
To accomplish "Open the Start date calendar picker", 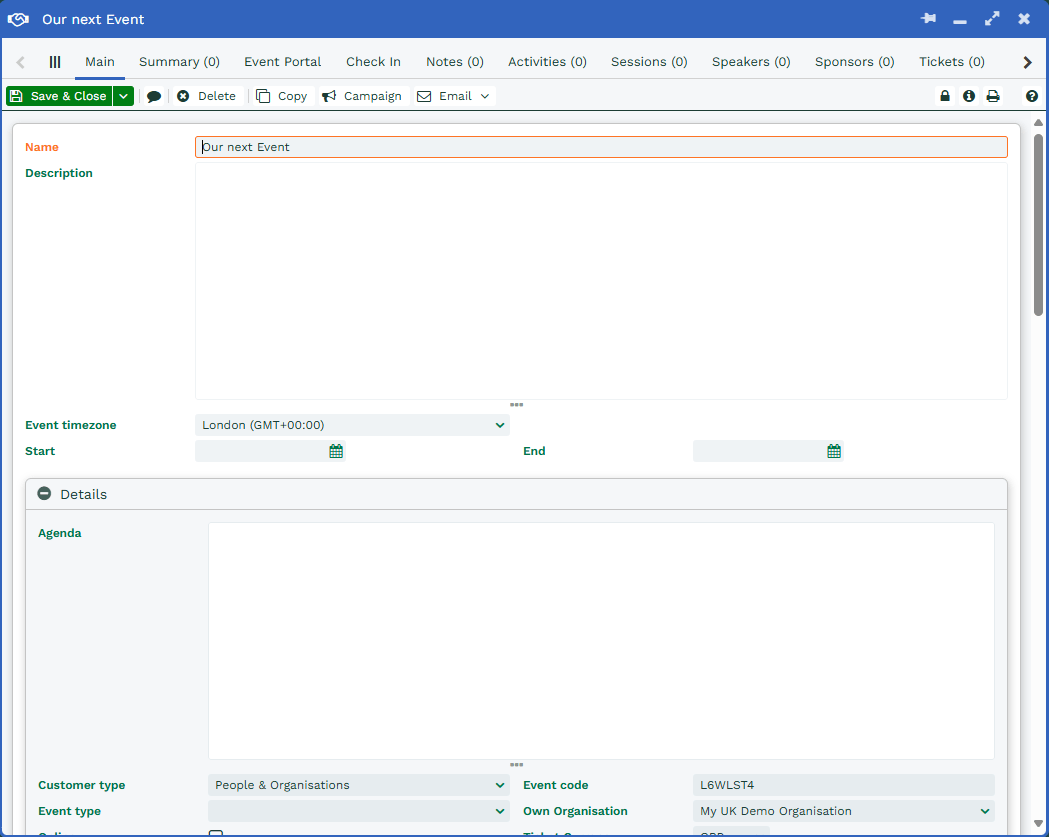I will click(336, 452).
